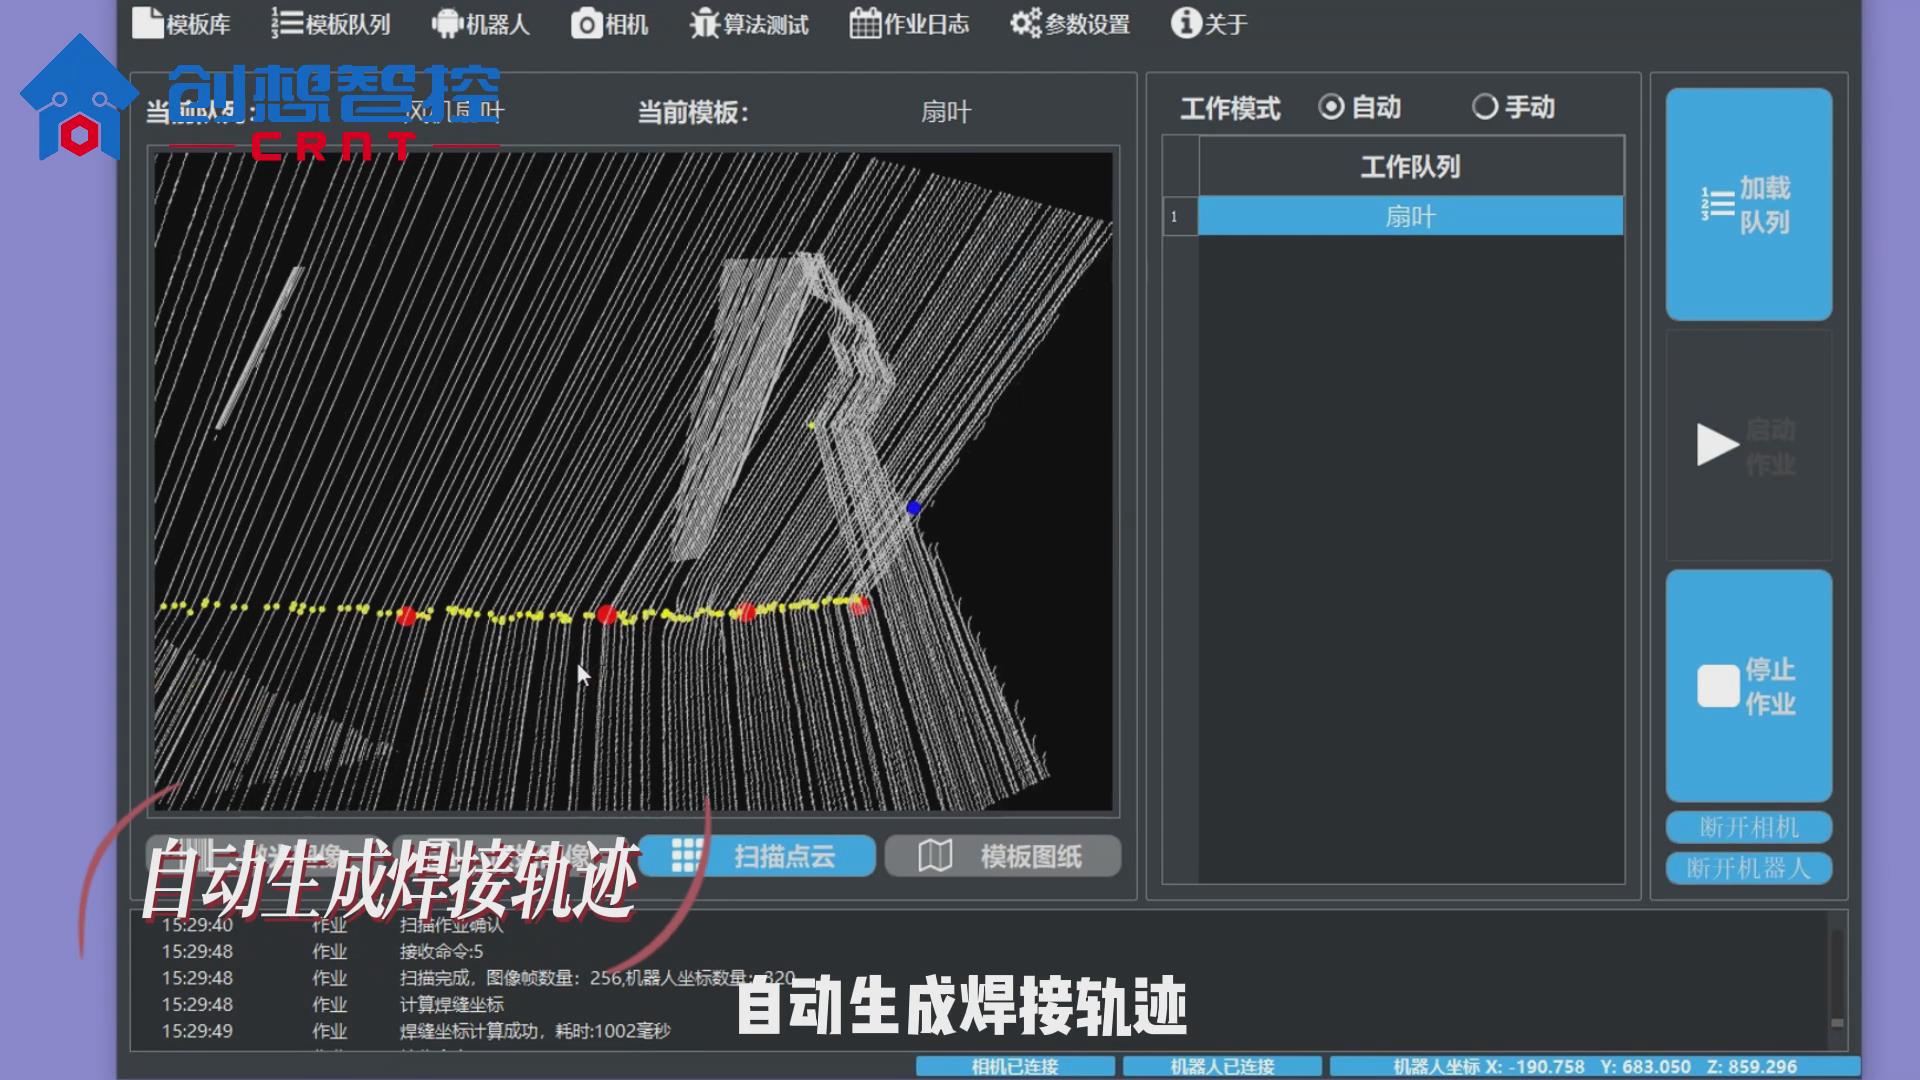Switch to 手动 work mode
The height and width of the screenshot is (1080, 1920).
pos(1484,107)
